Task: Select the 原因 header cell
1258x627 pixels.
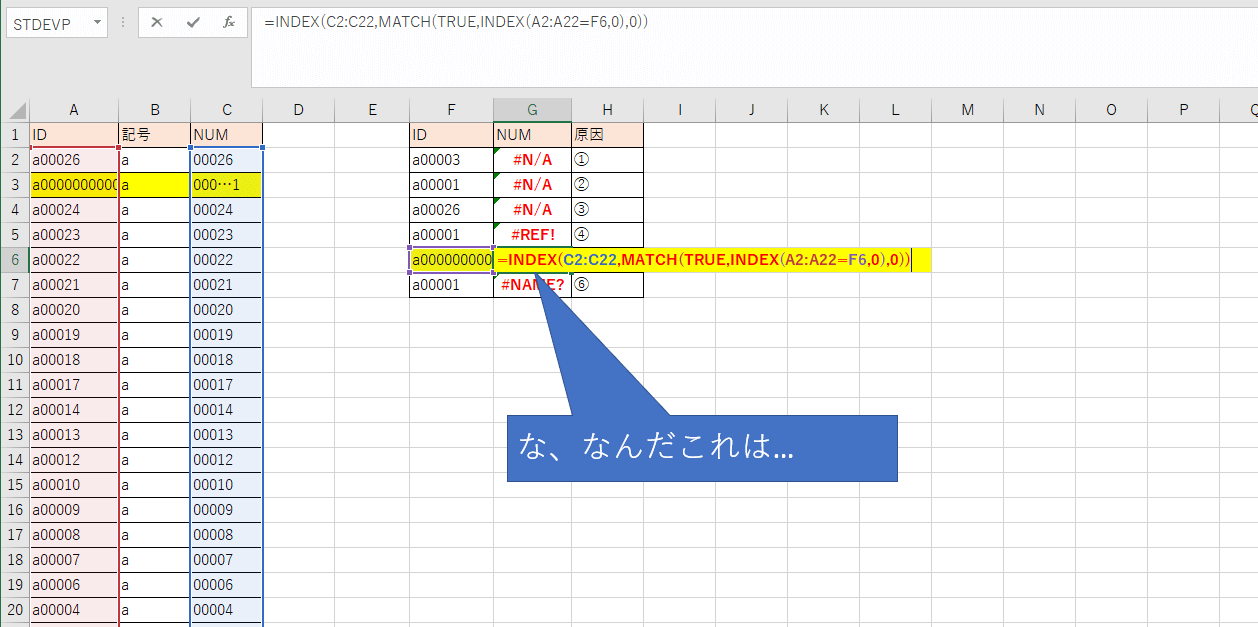Action: pyautogui.click(x=607, y=133)
